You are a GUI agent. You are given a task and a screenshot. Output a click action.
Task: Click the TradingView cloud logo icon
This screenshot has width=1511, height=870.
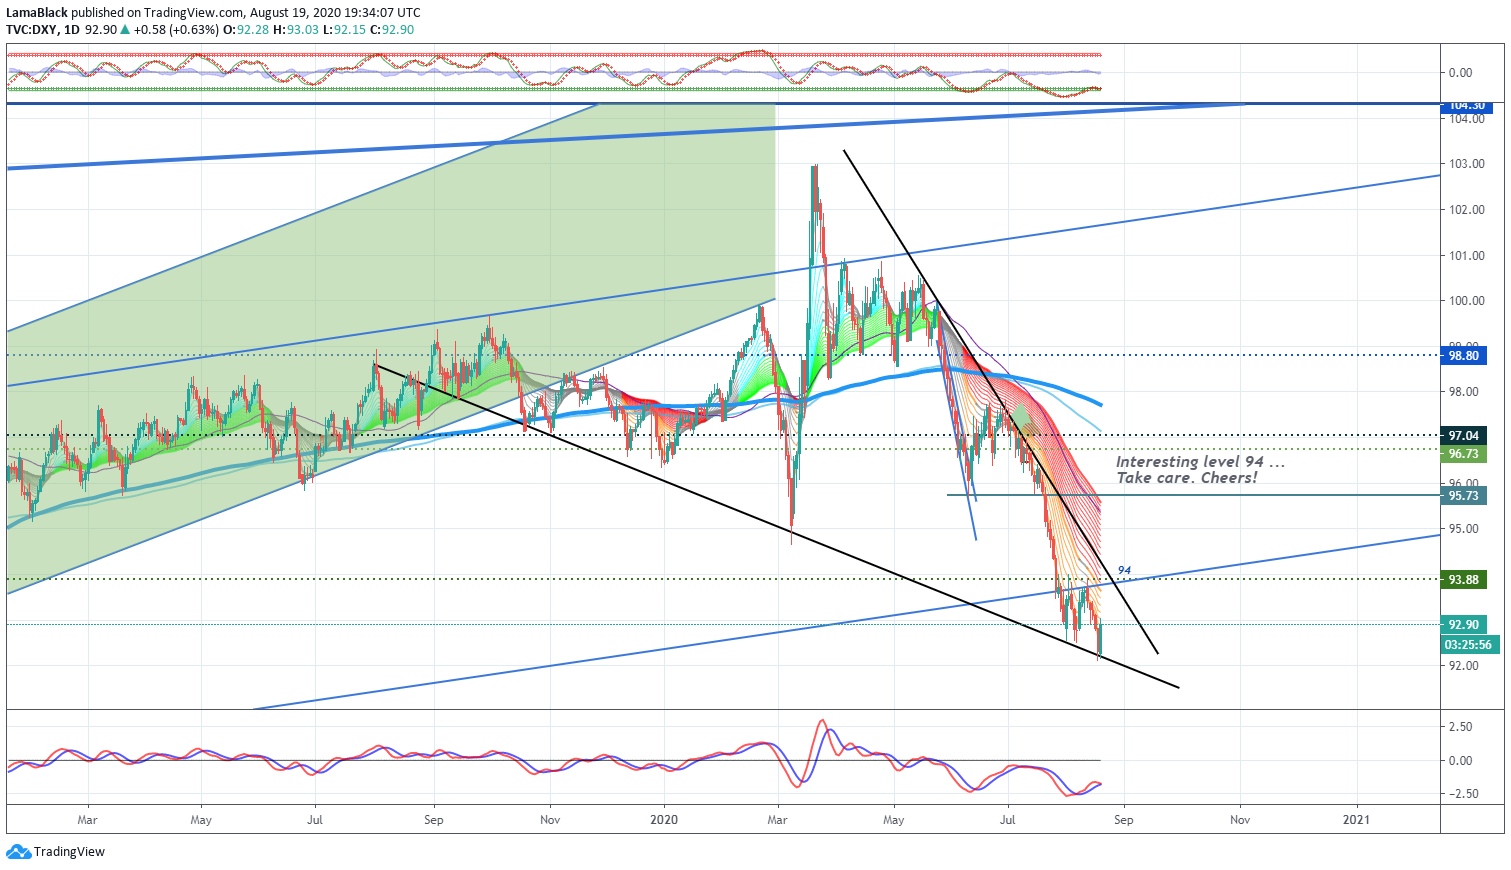[19, 852]
